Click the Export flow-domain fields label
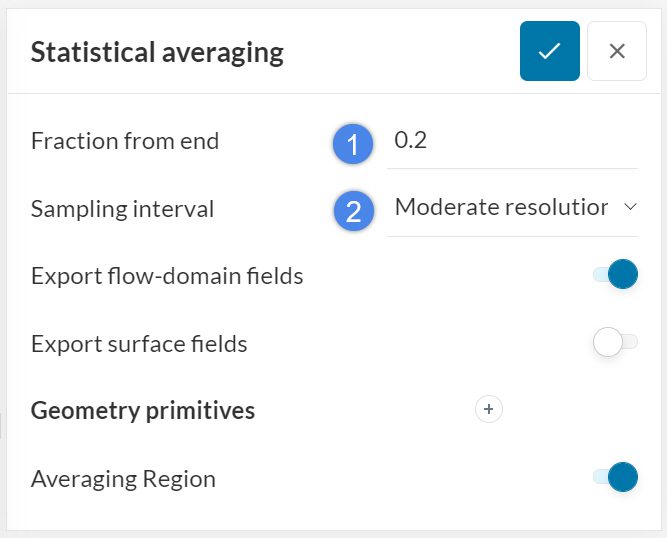 pos(167,276)
